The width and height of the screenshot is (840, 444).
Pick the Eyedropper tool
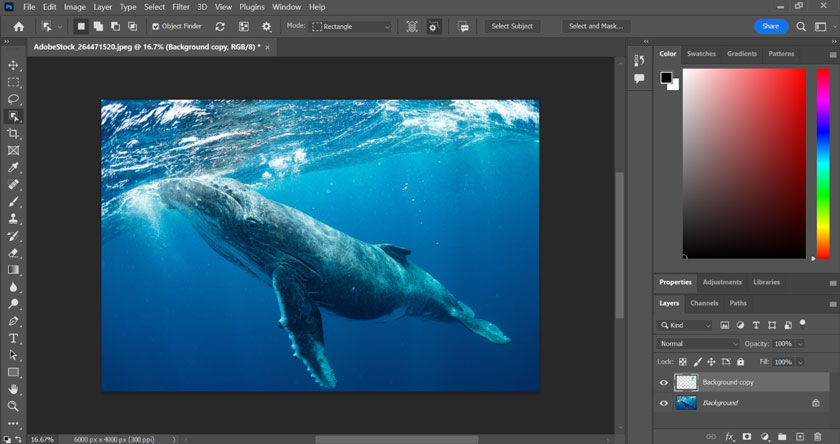[13, 168]
